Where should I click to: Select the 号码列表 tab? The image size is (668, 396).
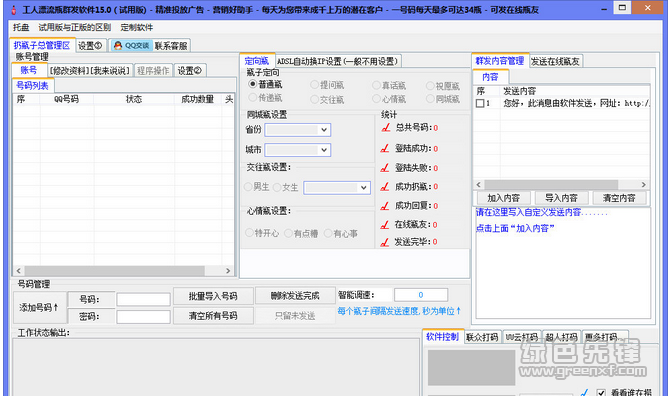click(32, 85)
